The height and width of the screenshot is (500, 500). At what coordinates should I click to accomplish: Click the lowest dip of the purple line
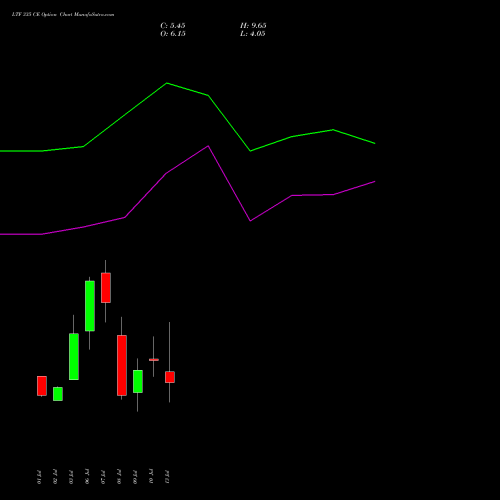[250, 221]
